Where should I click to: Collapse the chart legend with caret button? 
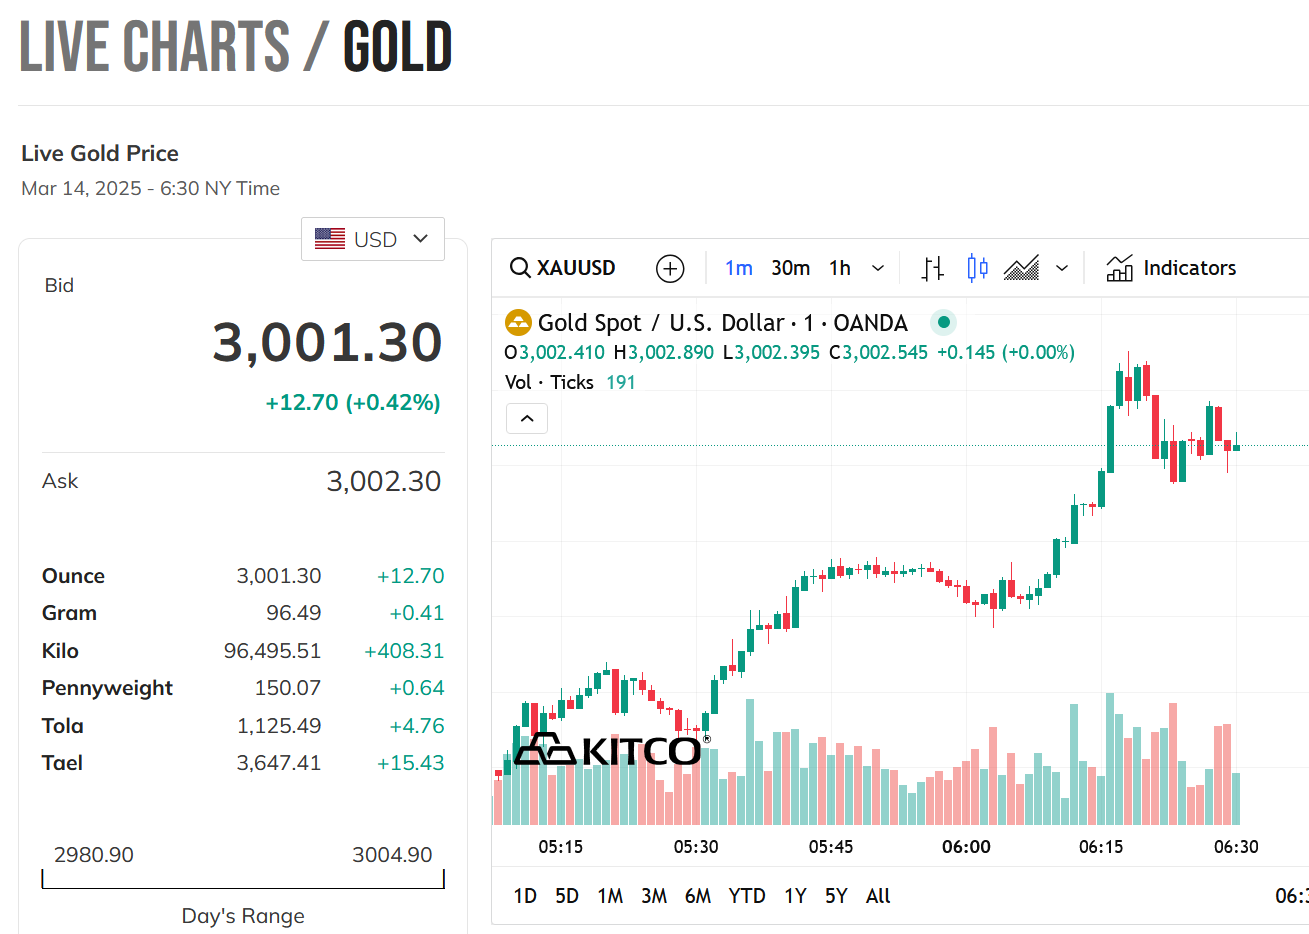tap(527, 418)
